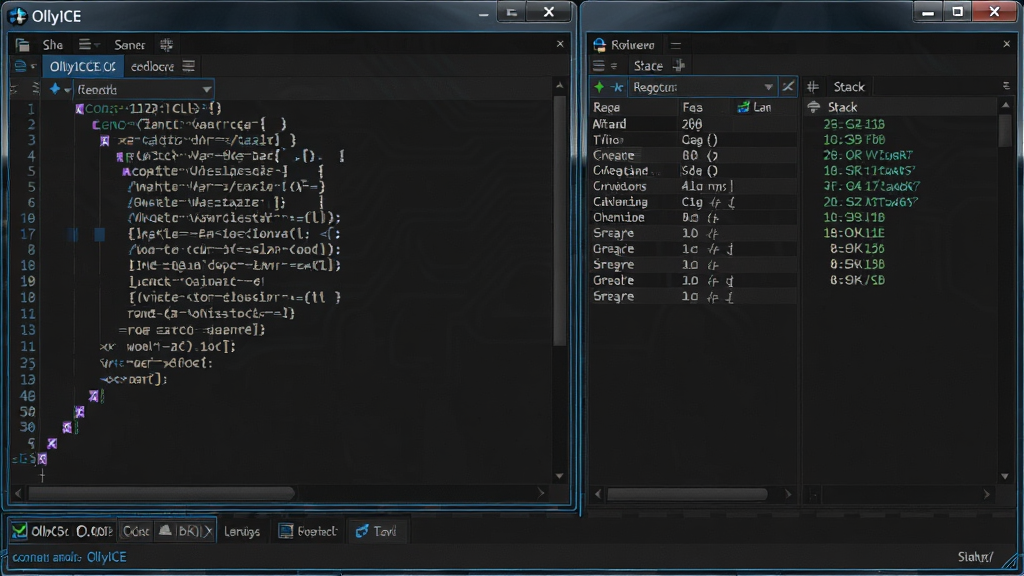1024x576 pixels.
Task: Select stack entry 19:OK 11E
Action: pyautogui.click(x=854, y=233)
